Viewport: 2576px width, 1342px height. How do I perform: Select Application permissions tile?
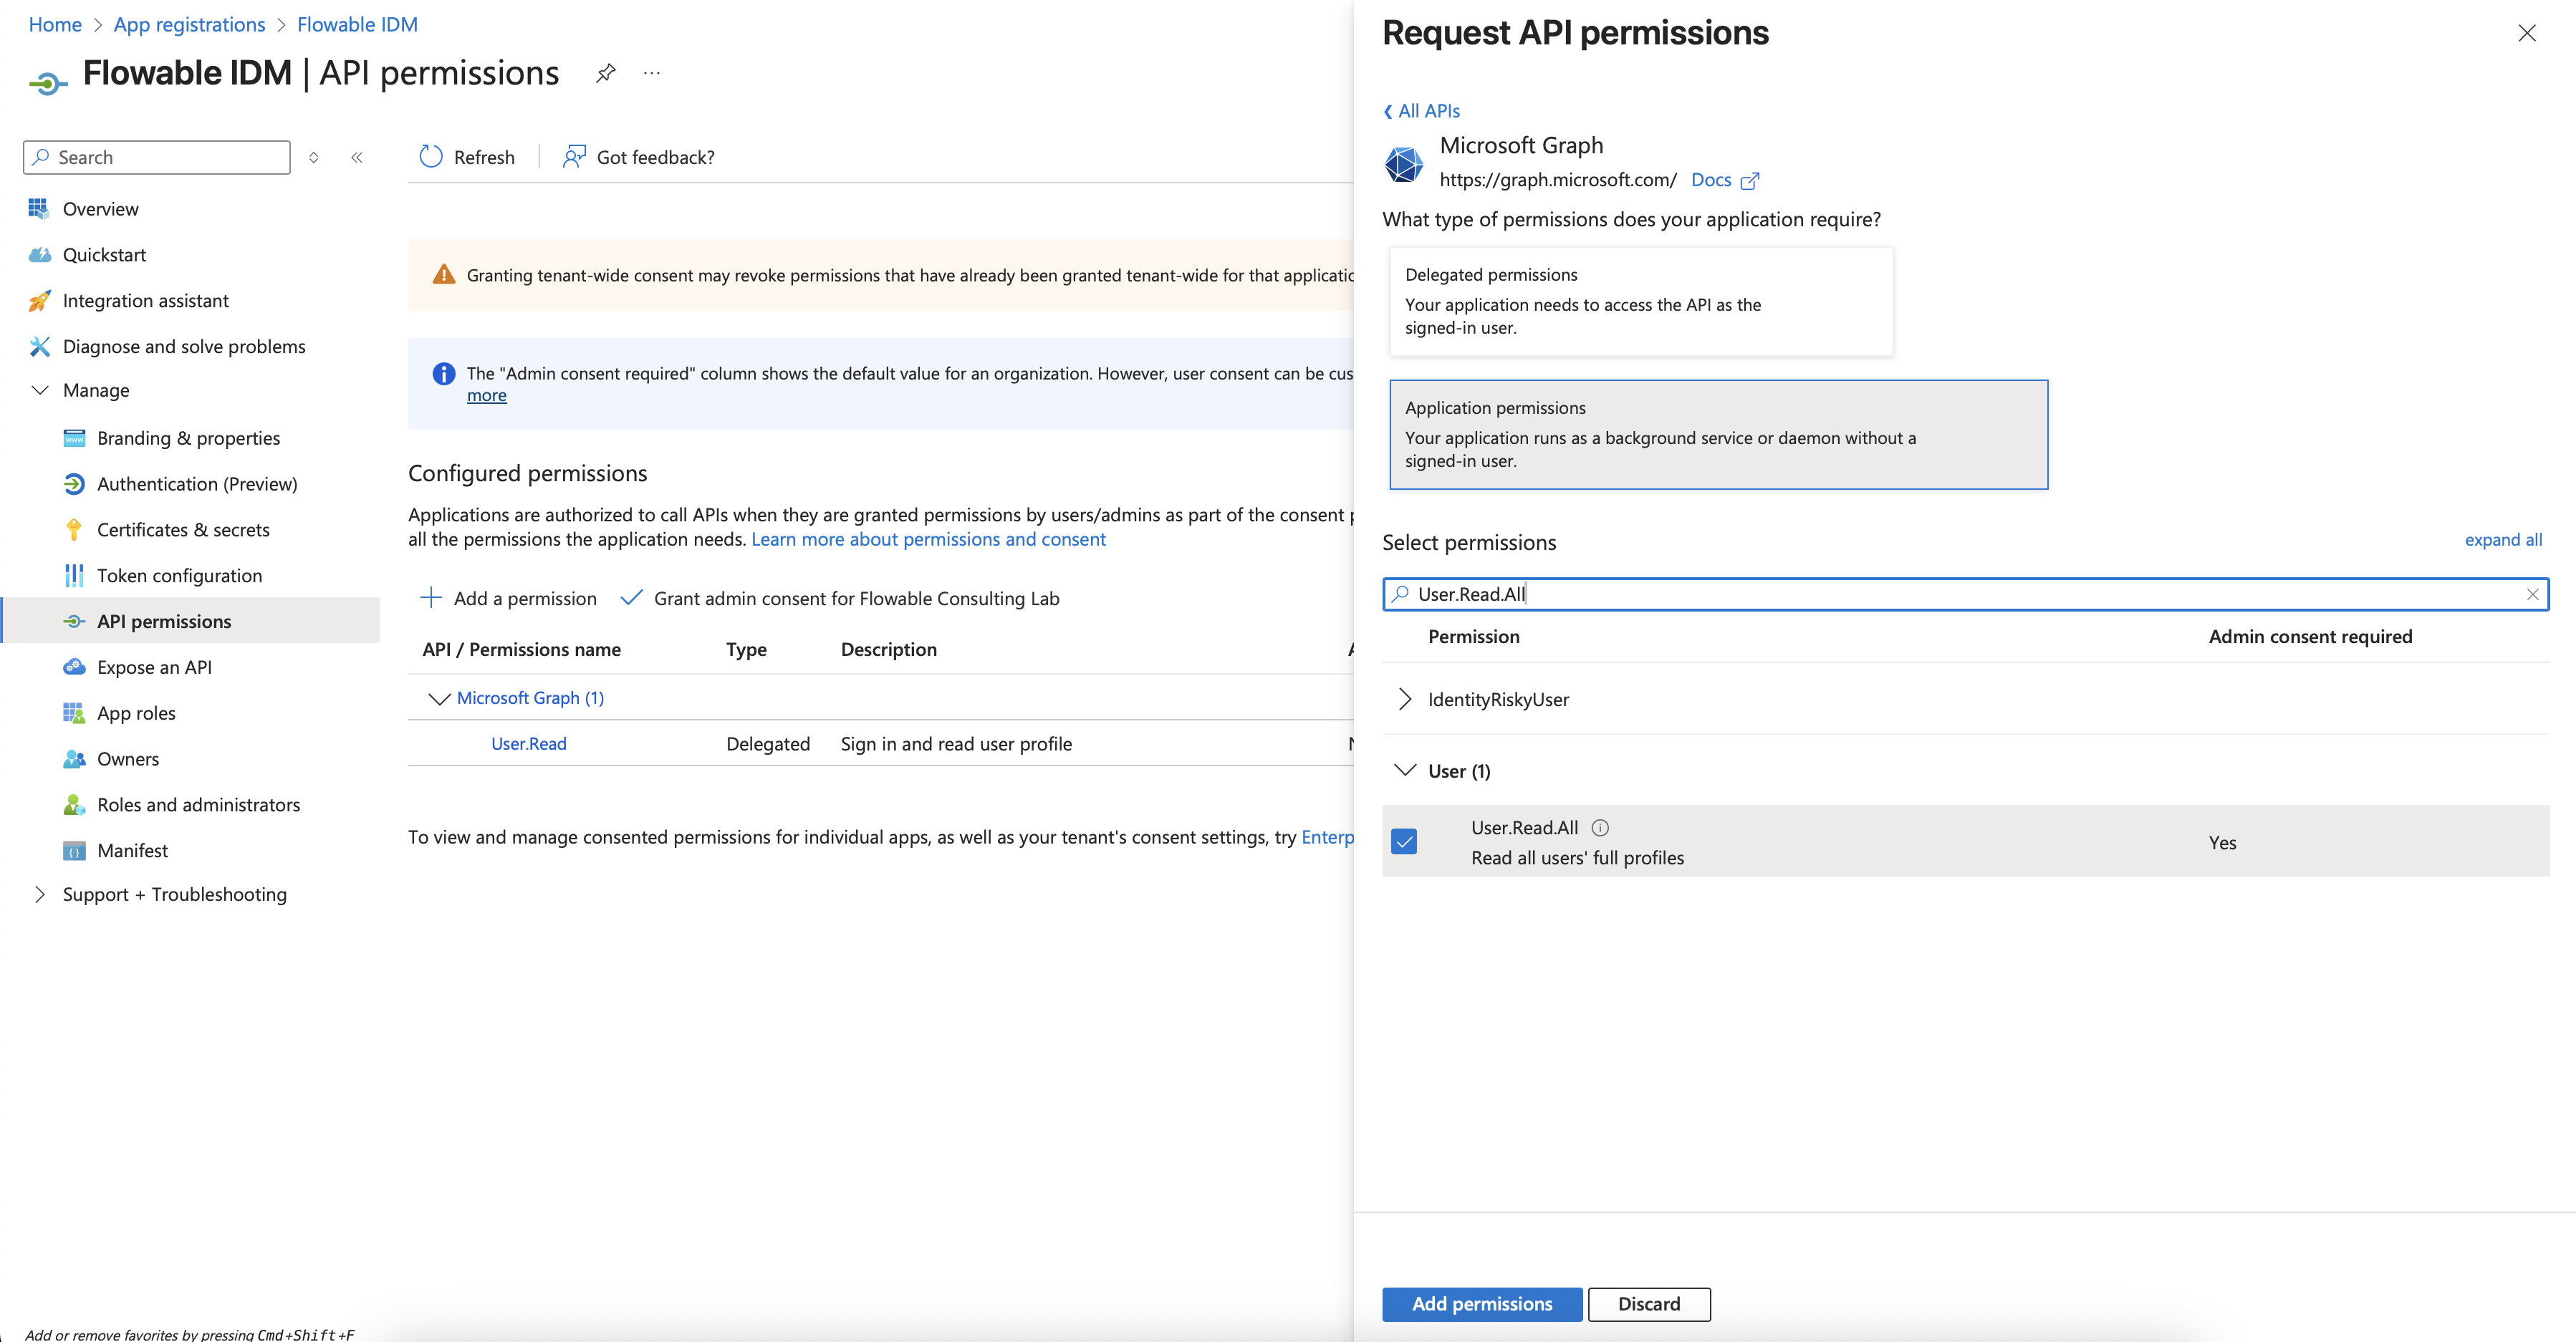click(1717, 434)
